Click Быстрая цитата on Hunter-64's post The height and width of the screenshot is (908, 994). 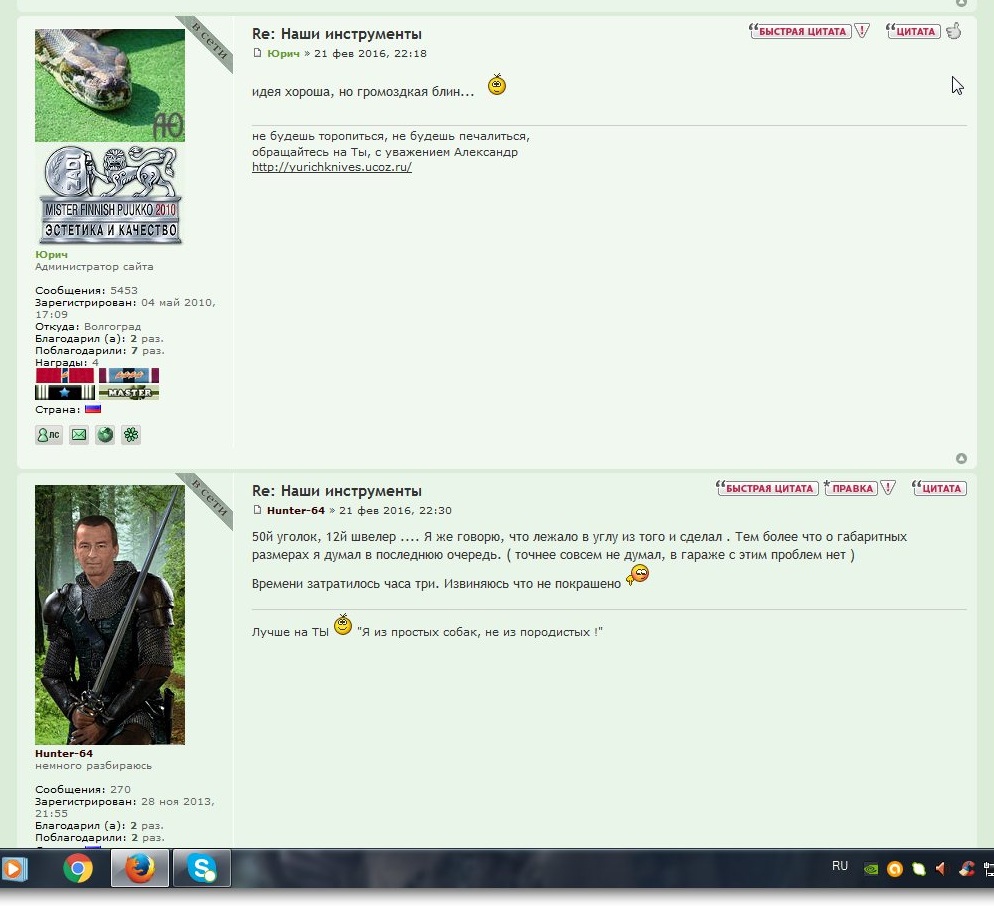tap(767, 488)
